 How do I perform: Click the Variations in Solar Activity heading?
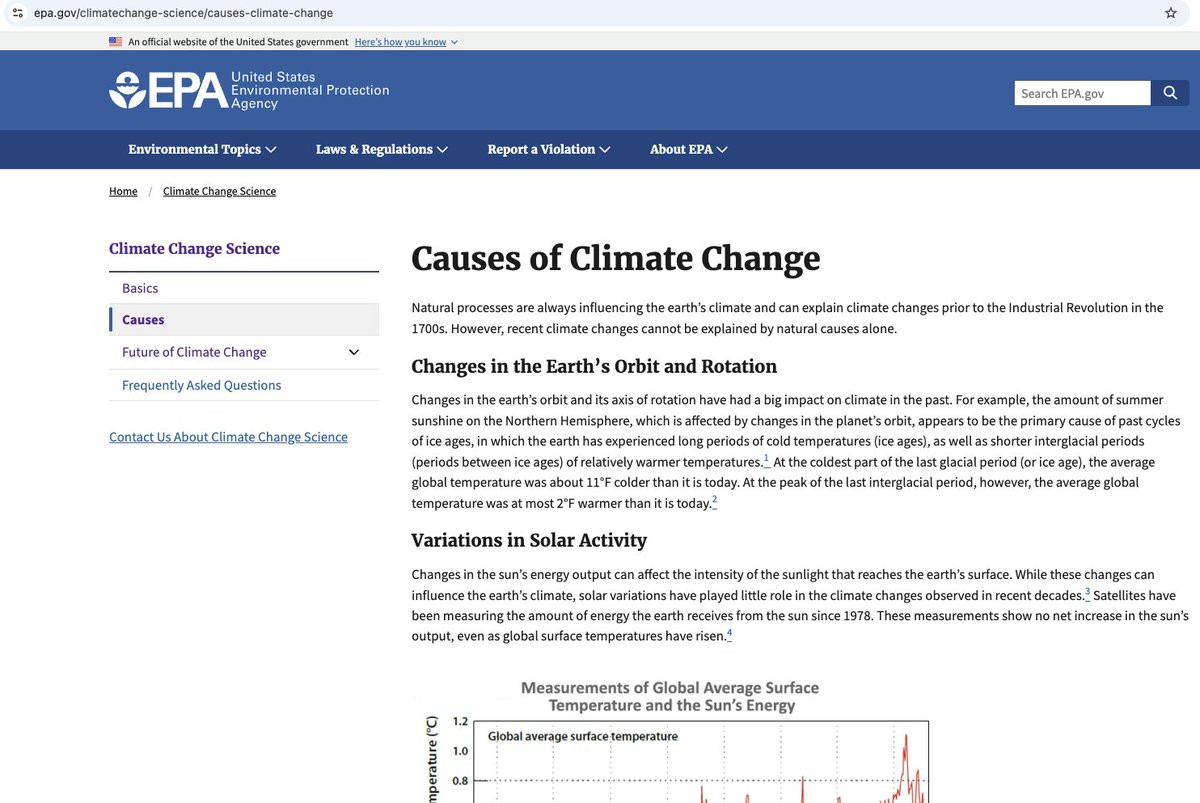[x=529, y=540]
